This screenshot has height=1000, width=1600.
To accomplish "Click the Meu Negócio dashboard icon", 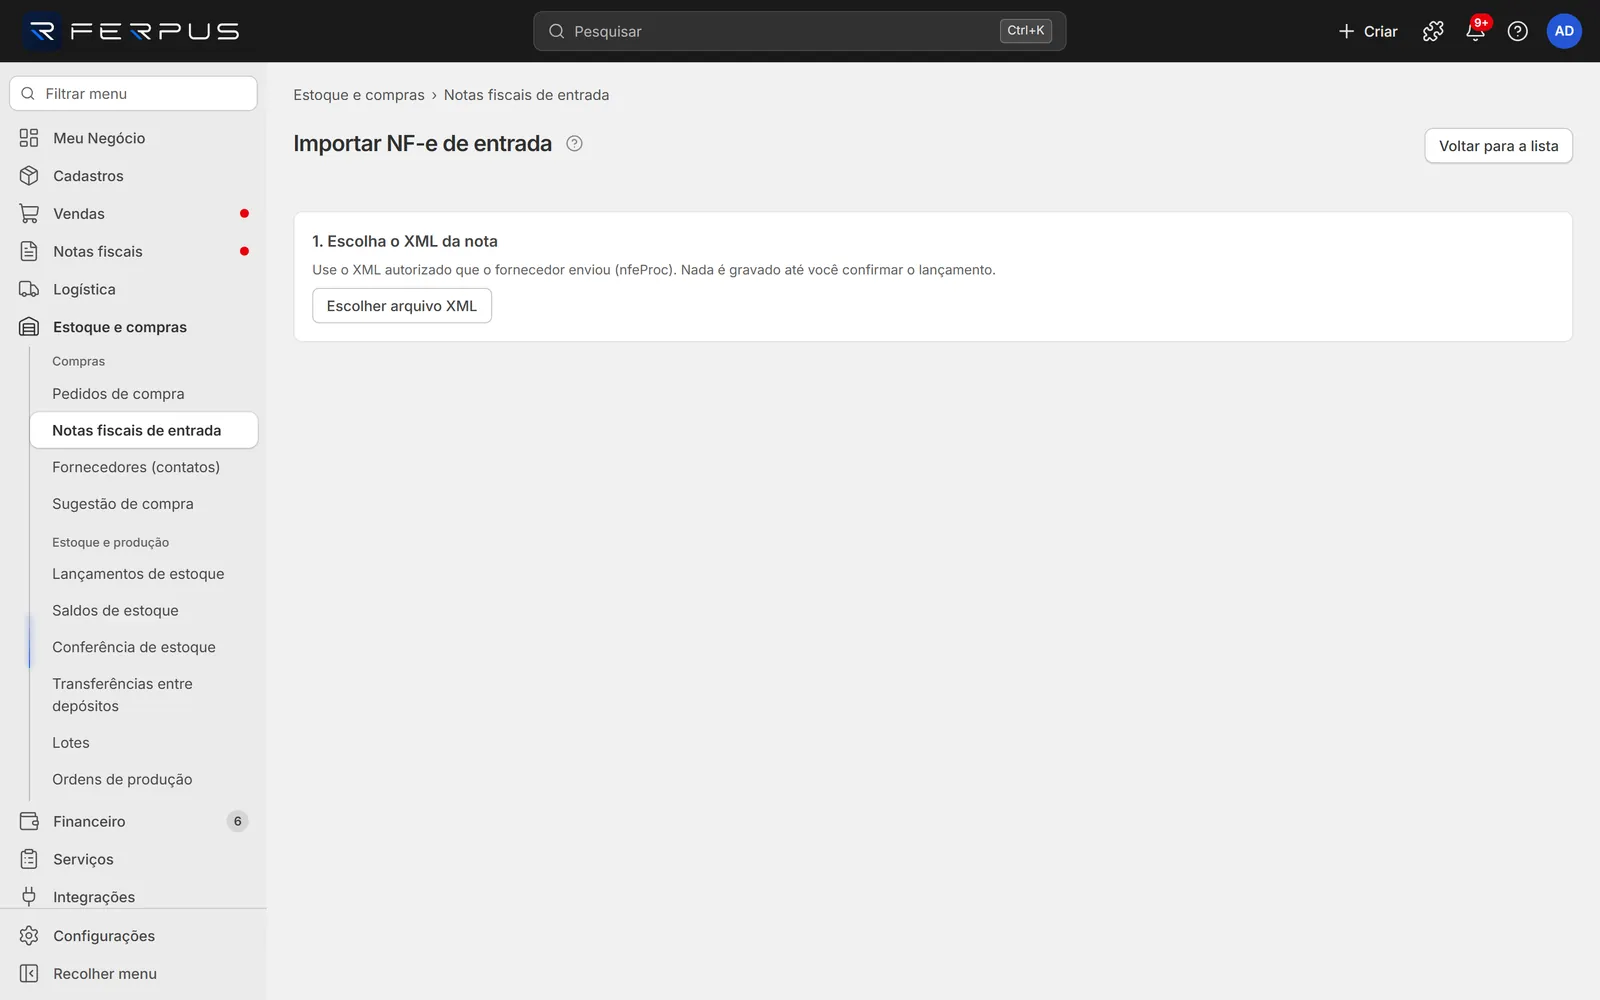I will [x=29, y=138].
